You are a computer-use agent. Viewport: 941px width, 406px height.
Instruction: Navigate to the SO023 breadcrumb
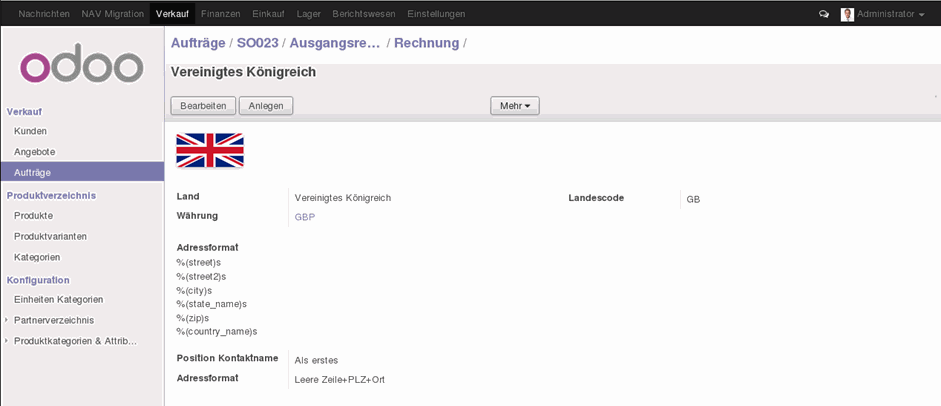pos(257,43)
